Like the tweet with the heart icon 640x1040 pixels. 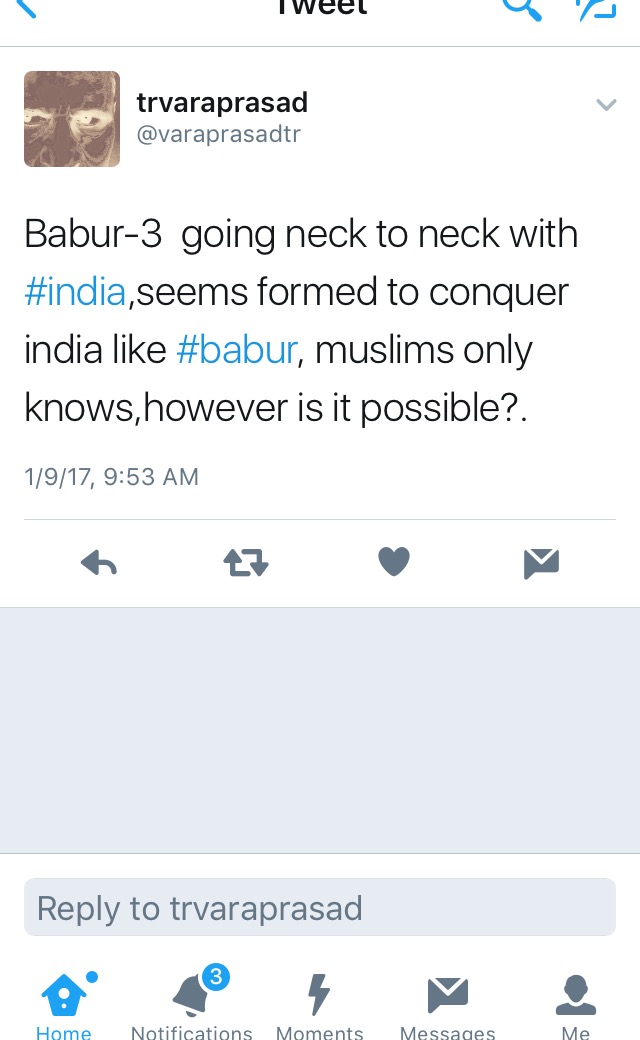[394, 561]
